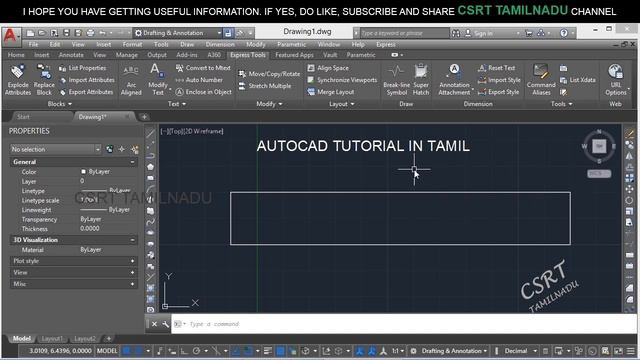640x360 pixels.
Task: Click the keyword search field in title bar
Action: pos(404,33)
